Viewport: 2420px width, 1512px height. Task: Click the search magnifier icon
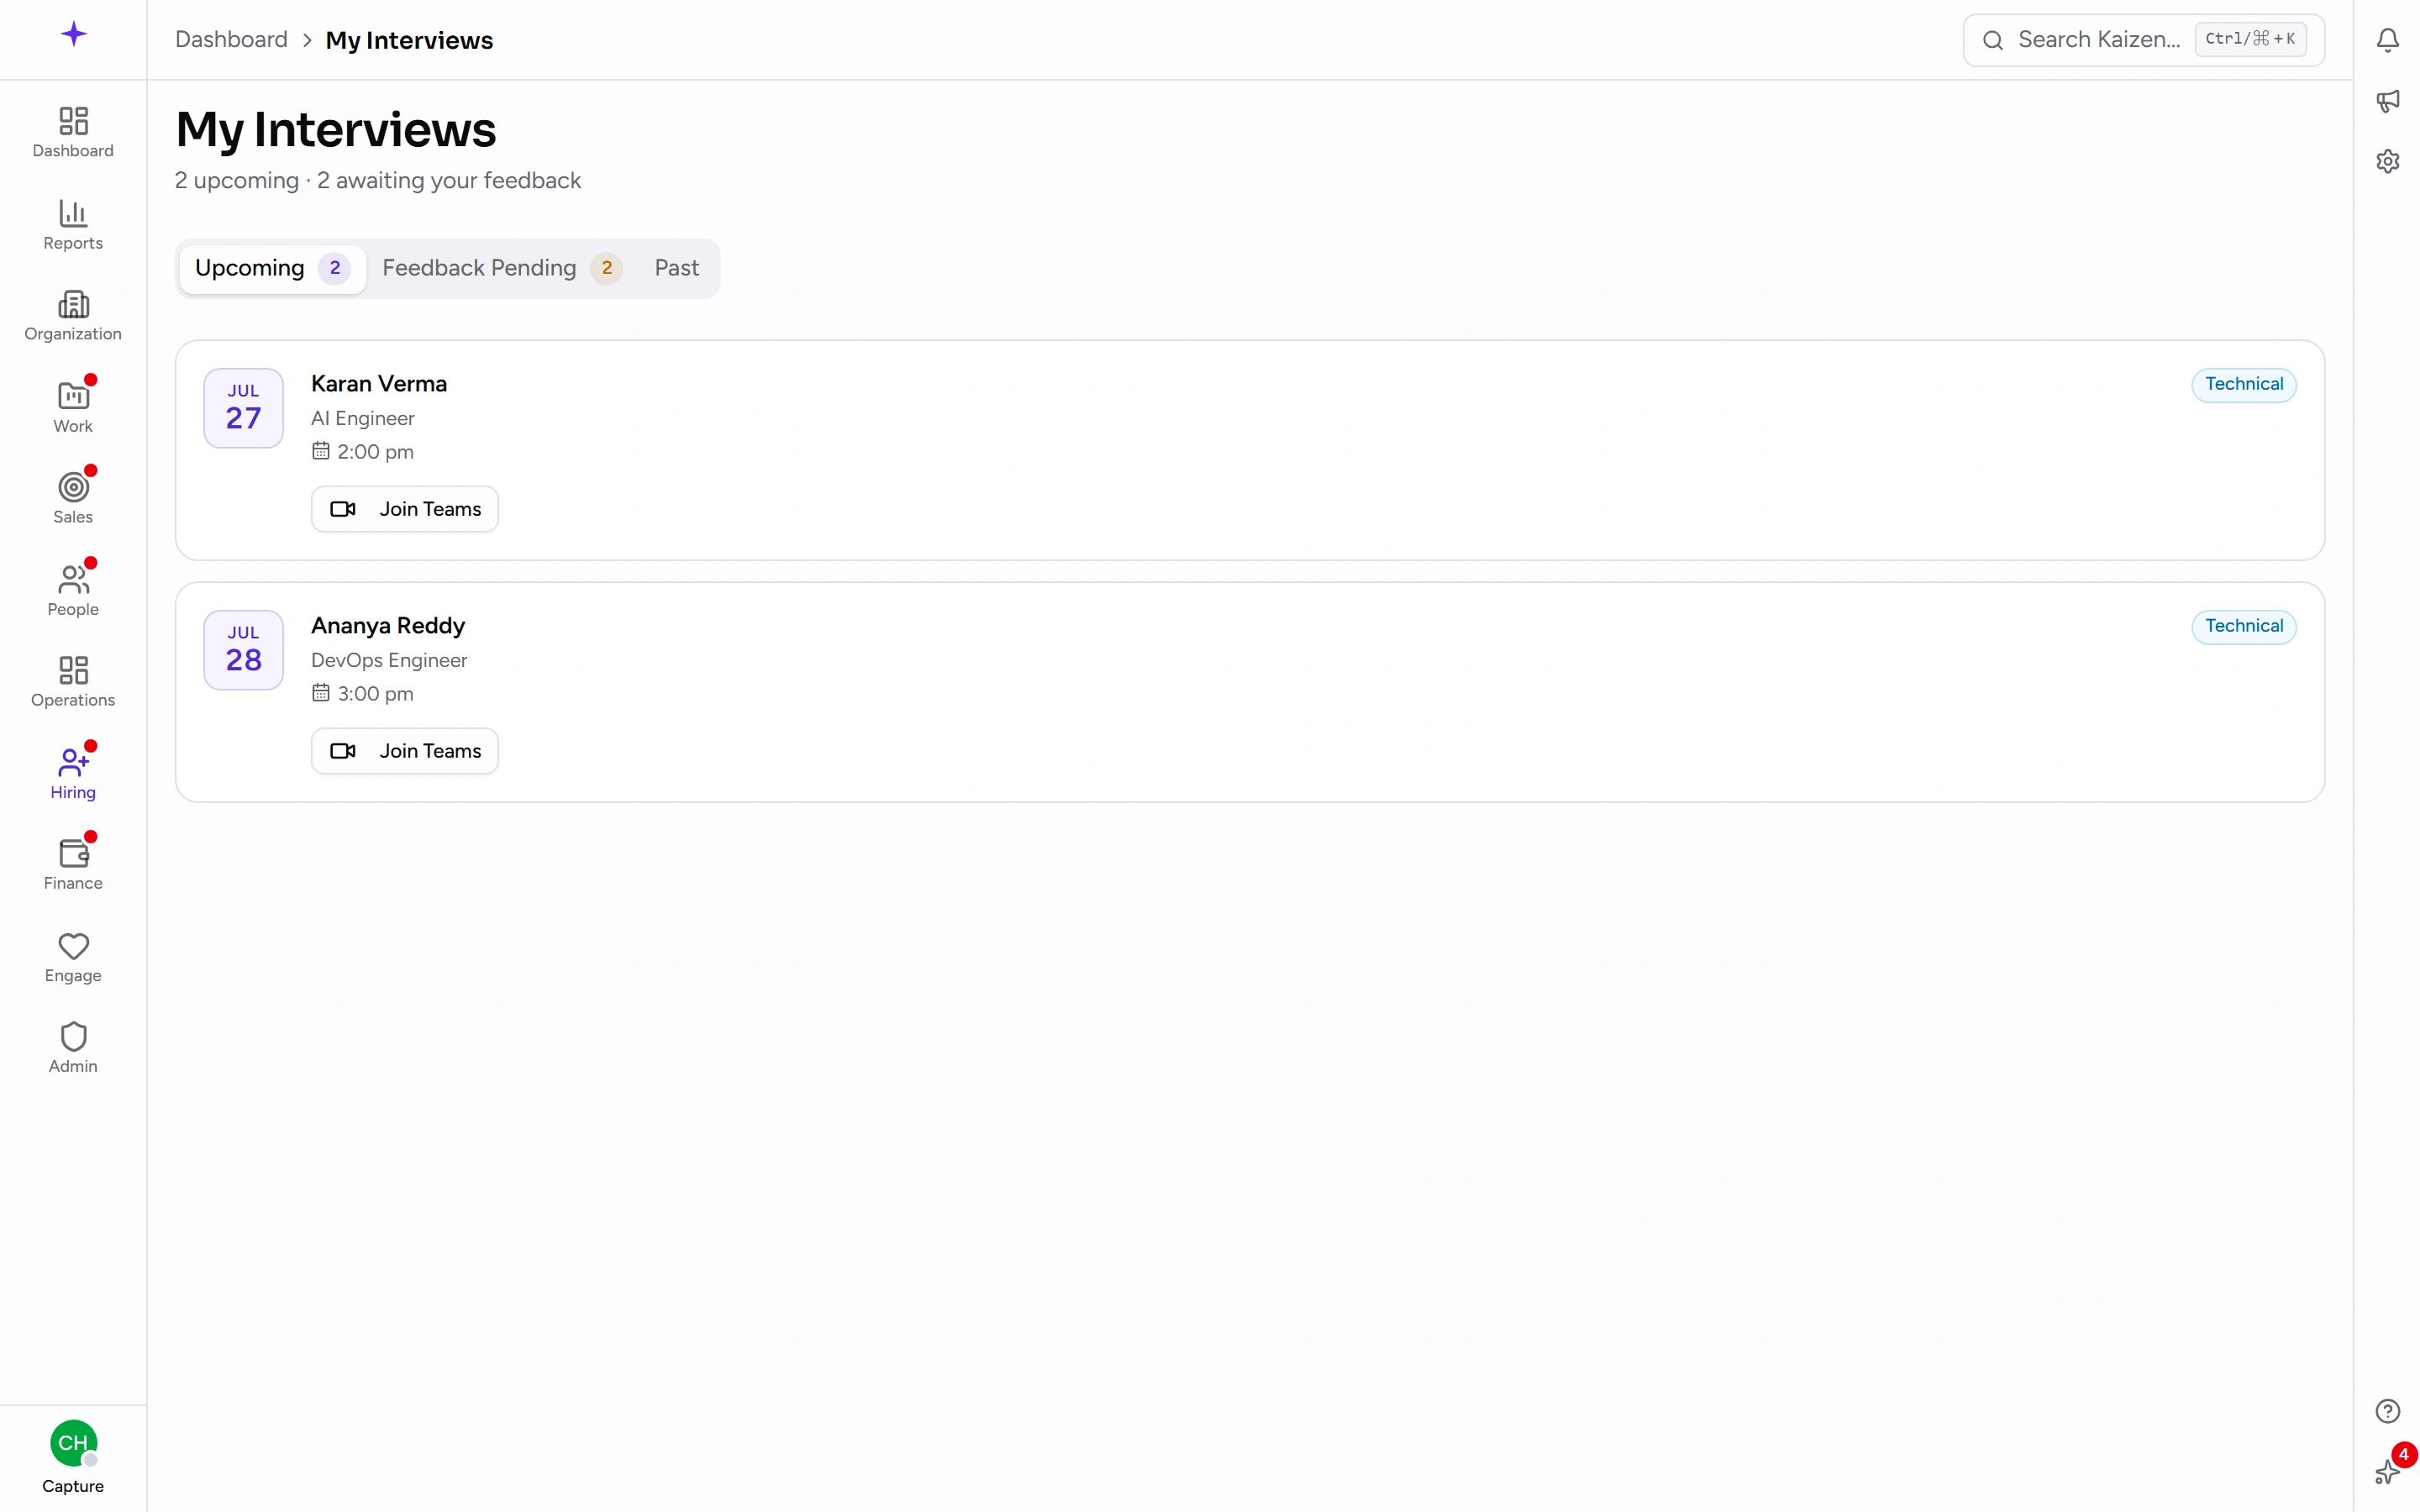click(1993, 40)
